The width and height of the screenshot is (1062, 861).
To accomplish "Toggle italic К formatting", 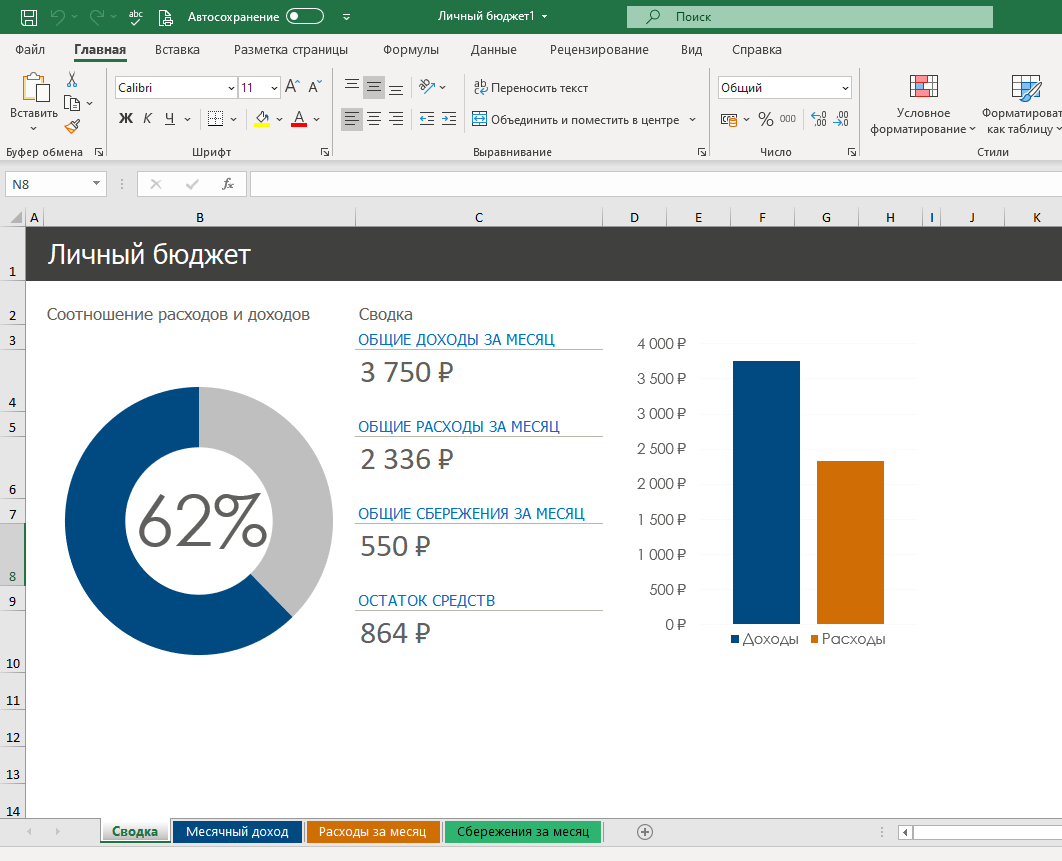I will pyautogui.click(x=147, y=119).
